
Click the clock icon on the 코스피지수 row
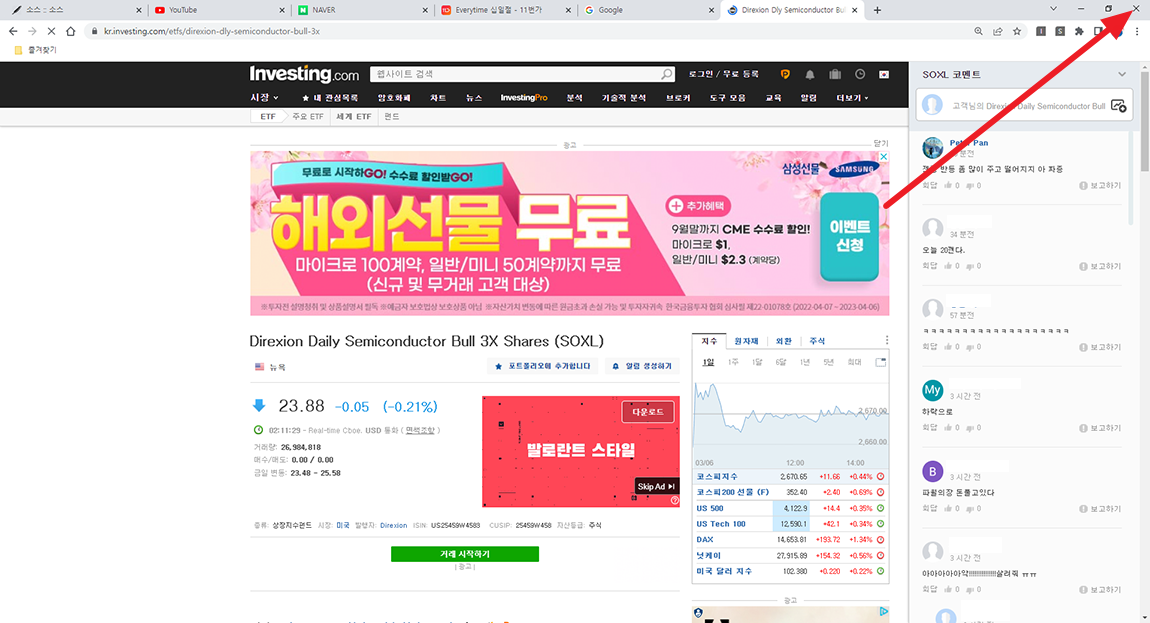pos(880,477)
